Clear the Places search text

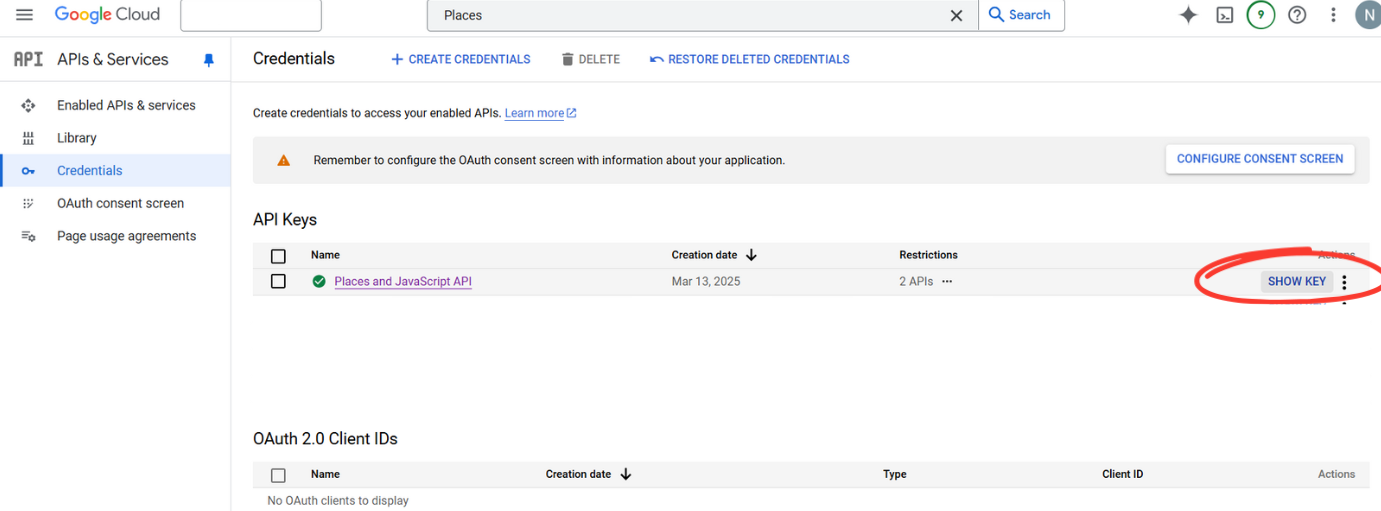click(x=957, y=15)
